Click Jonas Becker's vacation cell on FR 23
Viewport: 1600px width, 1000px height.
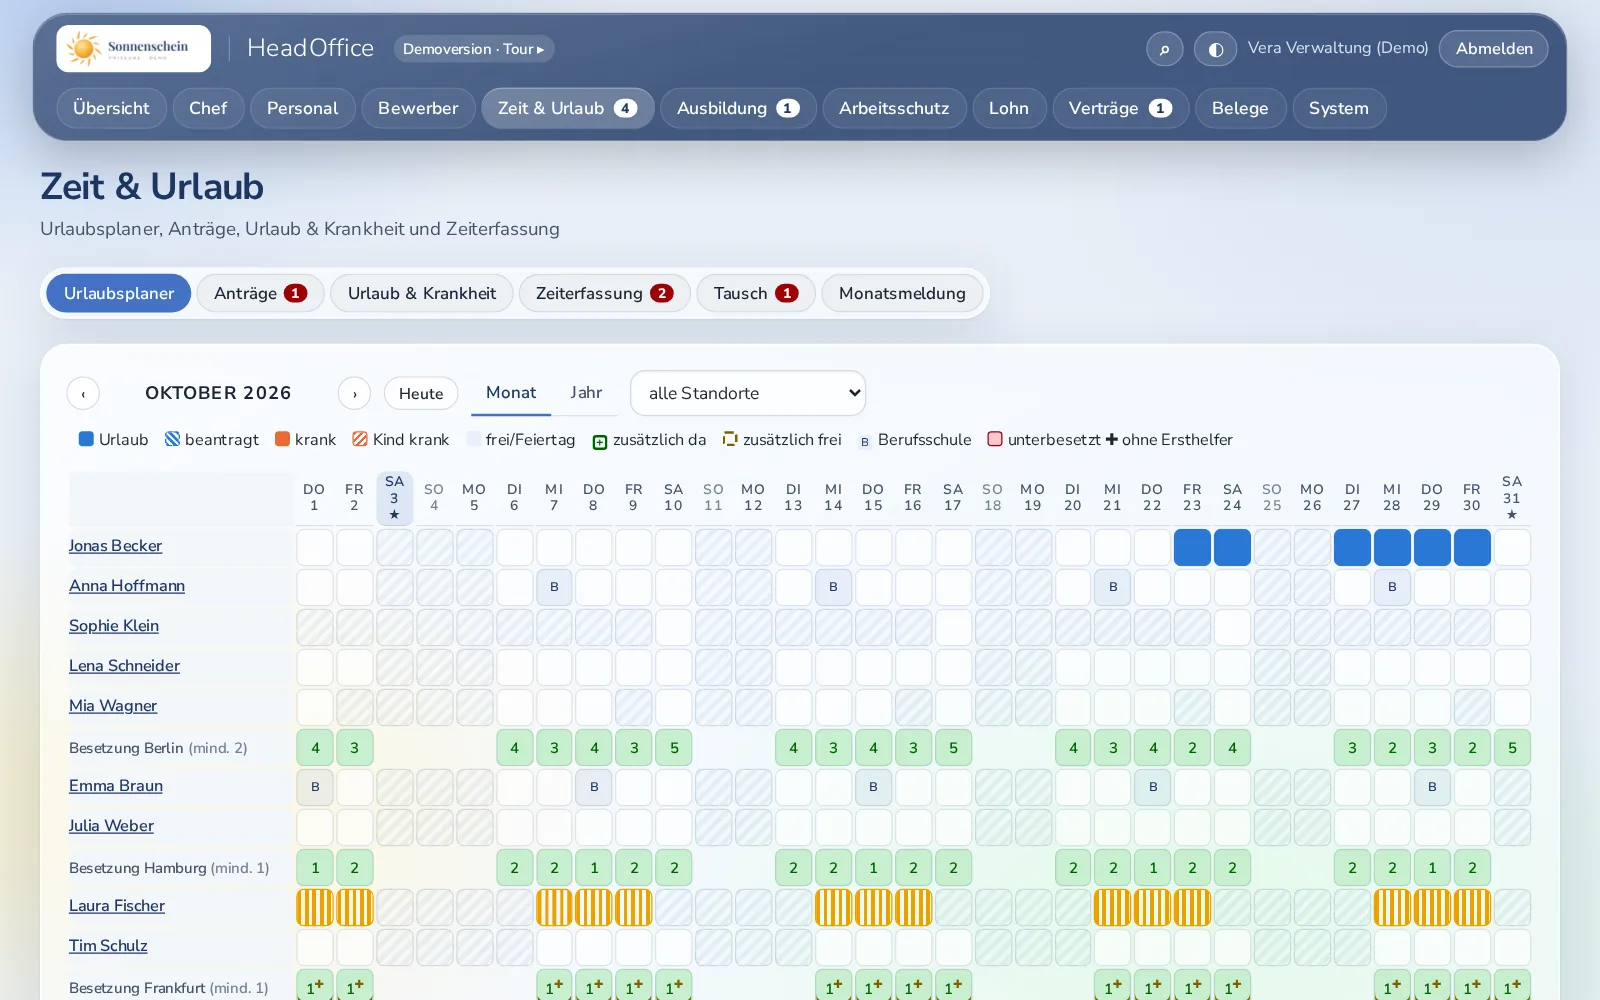pos(1192,547)
